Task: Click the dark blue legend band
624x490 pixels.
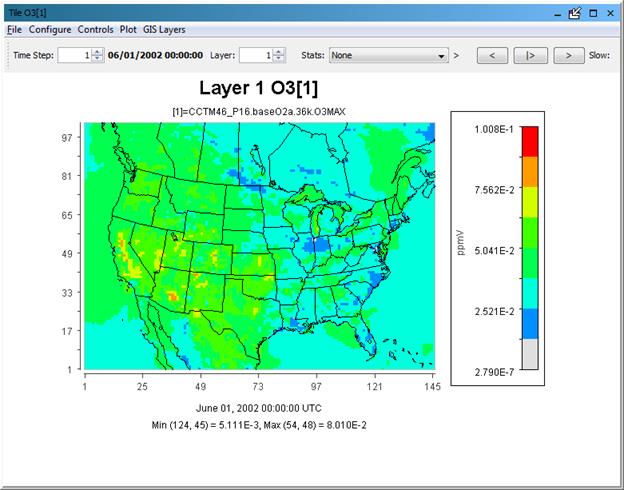Action: [x=530, y=324]
